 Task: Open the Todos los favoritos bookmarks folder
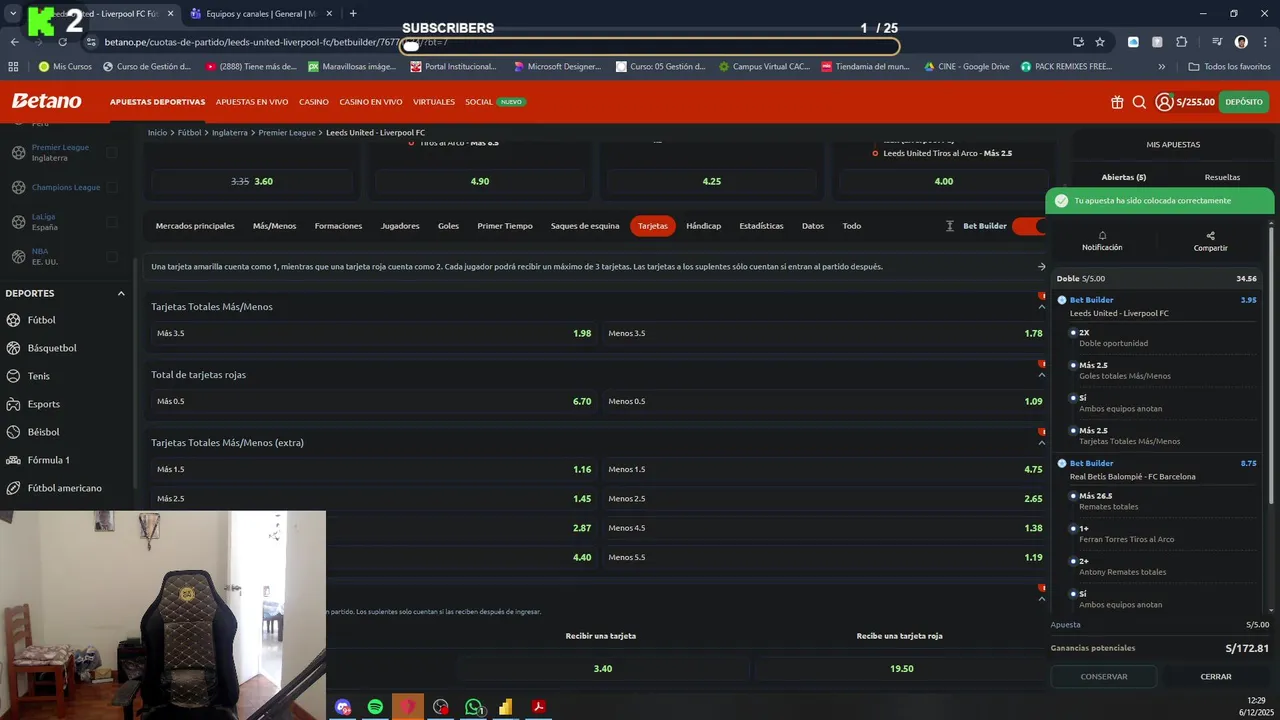pos(1229,67)
